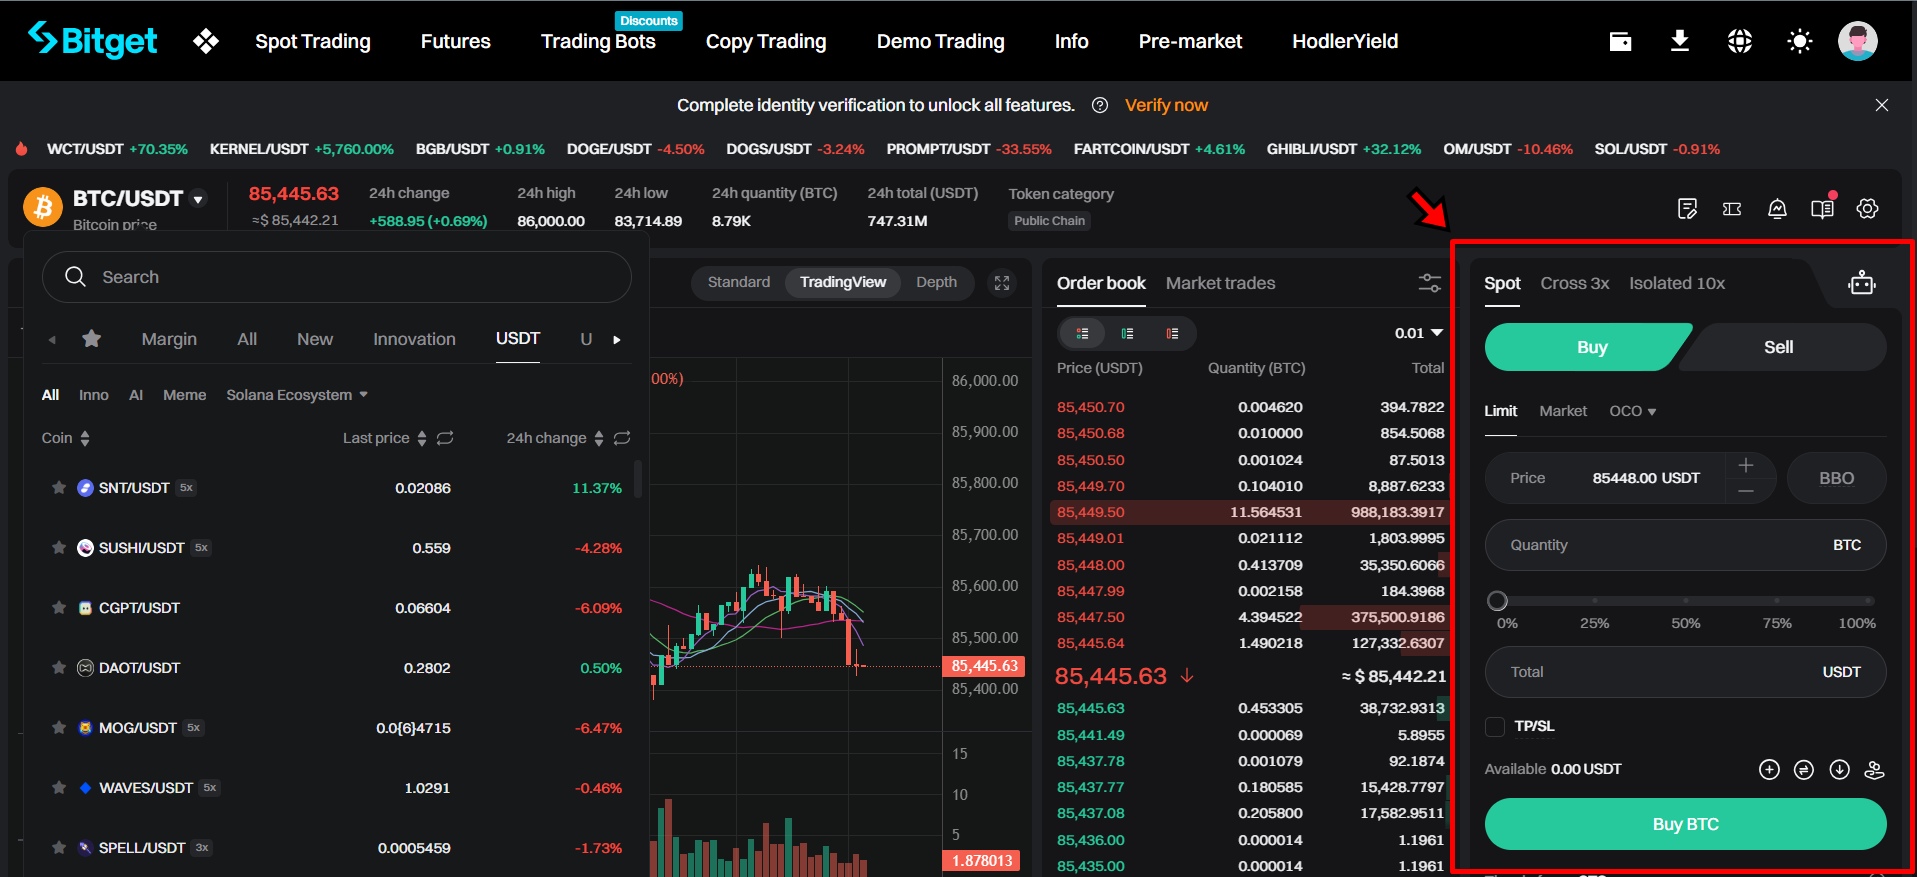
Task: Open the OCO order type dropdown
Action: 1632,411
